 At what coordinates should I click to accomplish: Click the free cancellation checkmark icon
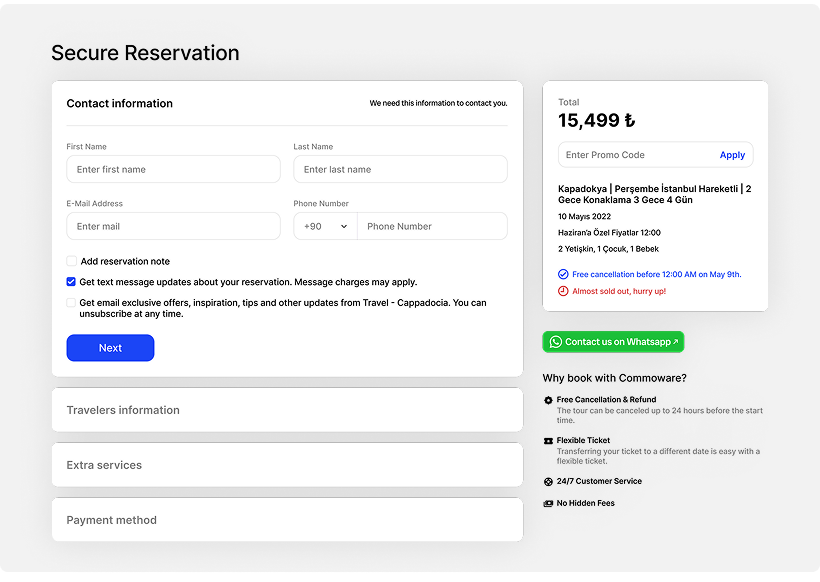pos(563,274)
